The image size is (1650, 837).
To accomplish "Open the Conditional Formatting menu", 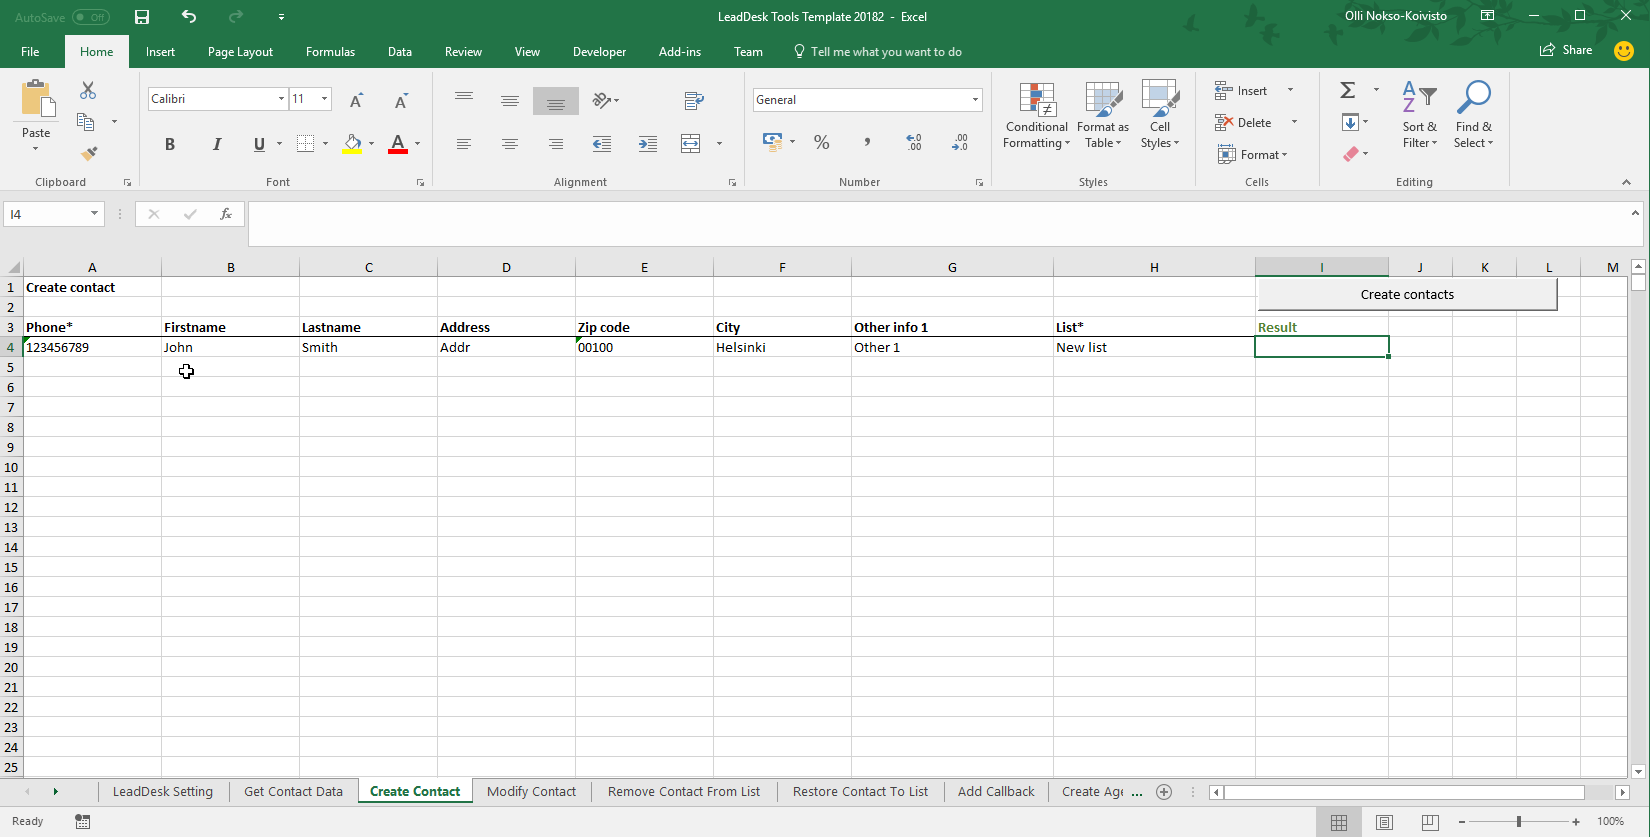I will click(1037, 114).
